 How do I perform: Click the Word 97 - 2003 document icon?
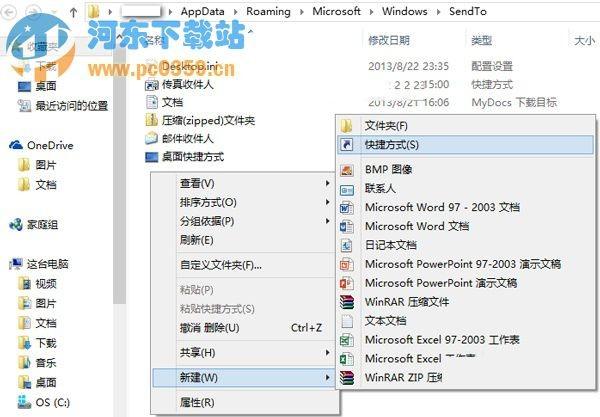pyautogui.click(x=347, y=207)
